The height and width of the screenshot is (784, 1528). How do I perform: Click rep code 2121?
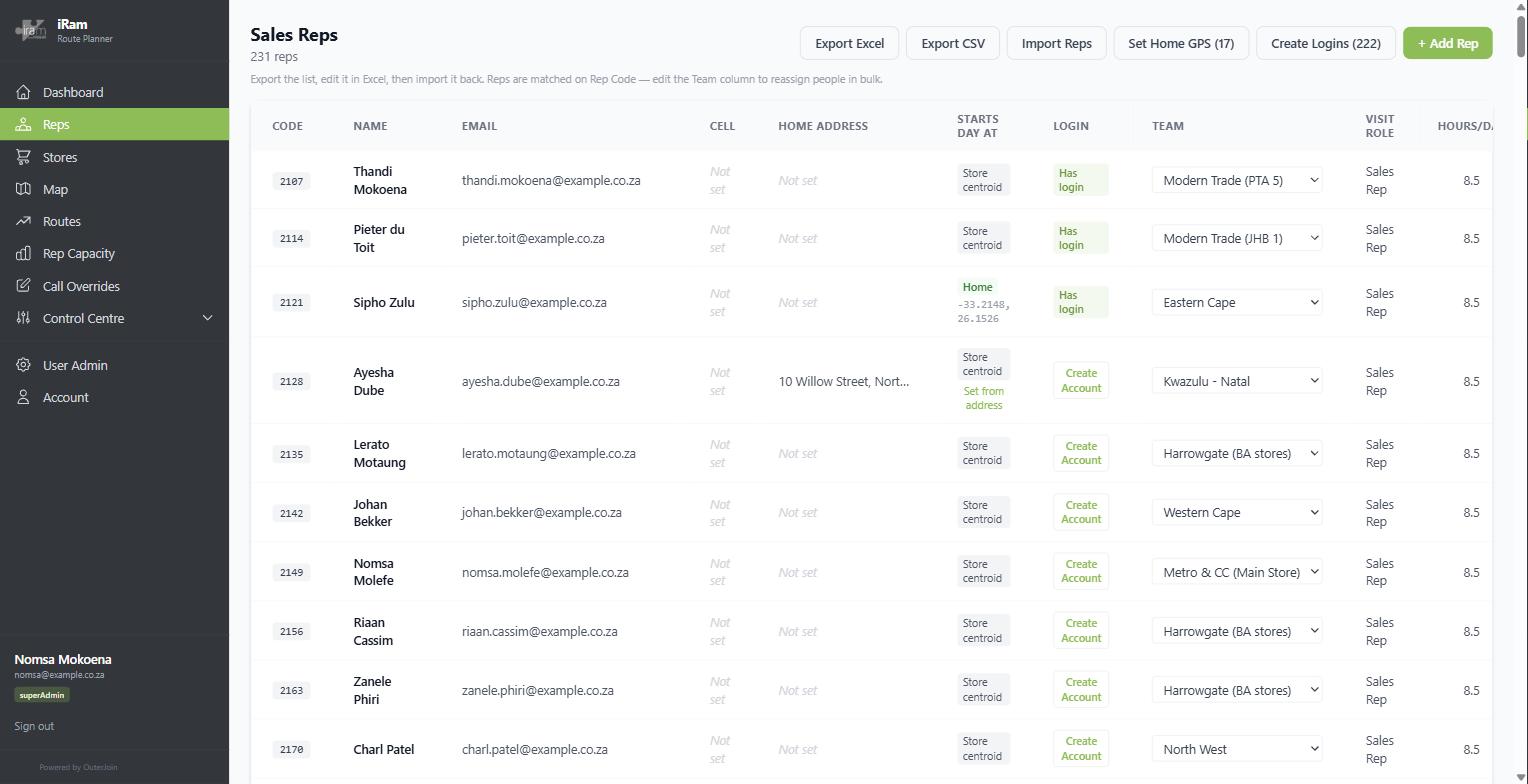point(291,302)
